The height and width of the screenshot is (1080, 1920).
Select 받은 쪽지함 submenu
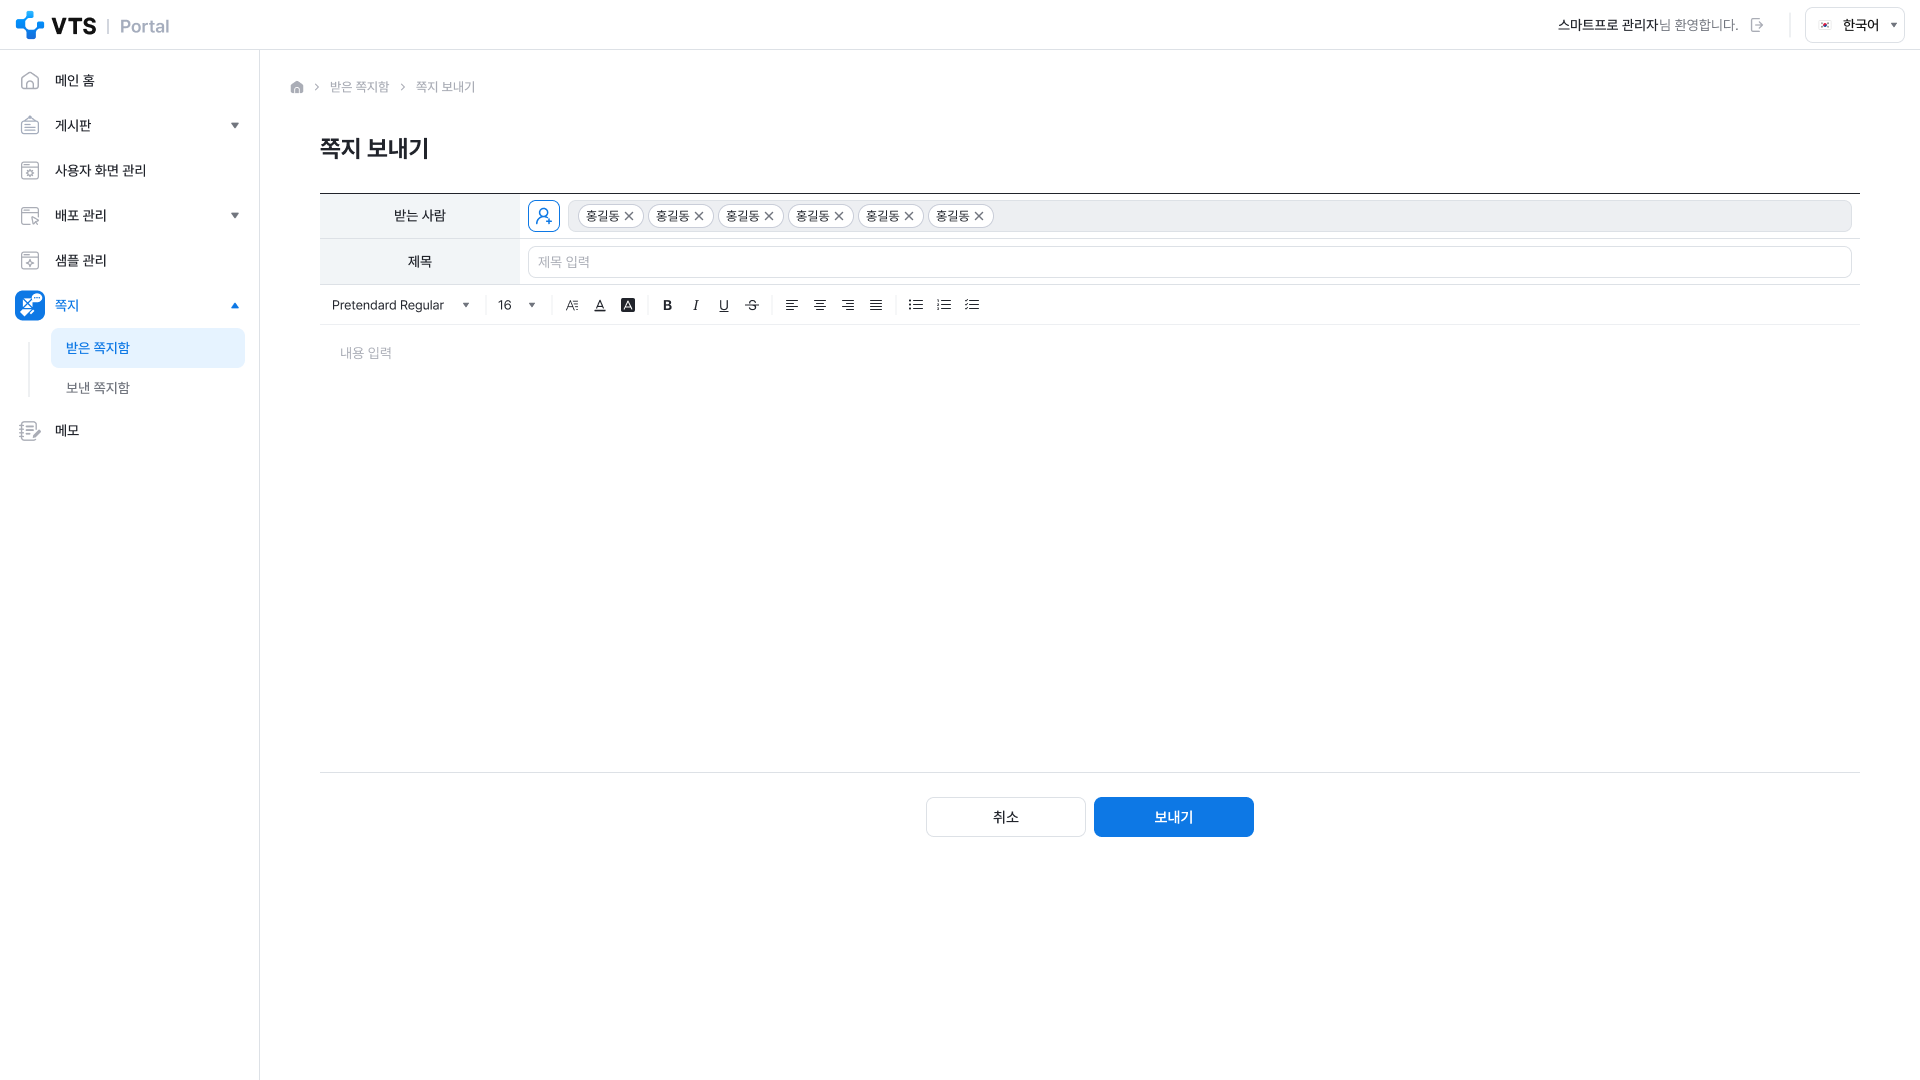coord(147,348)
